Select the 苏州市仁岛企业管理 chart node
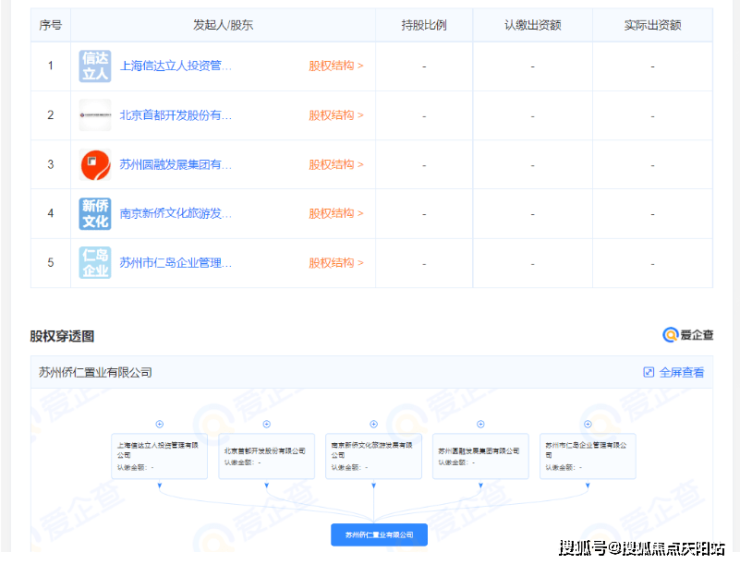Screen dimensions: 740x564 (x=588, y=456)
